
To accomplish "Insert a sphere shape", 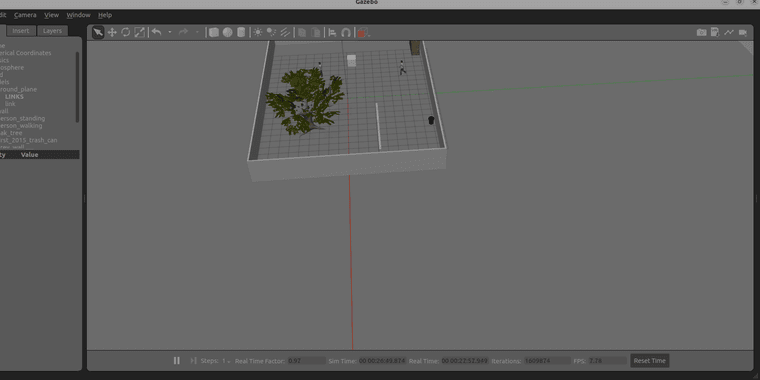I will coord(227,32).
